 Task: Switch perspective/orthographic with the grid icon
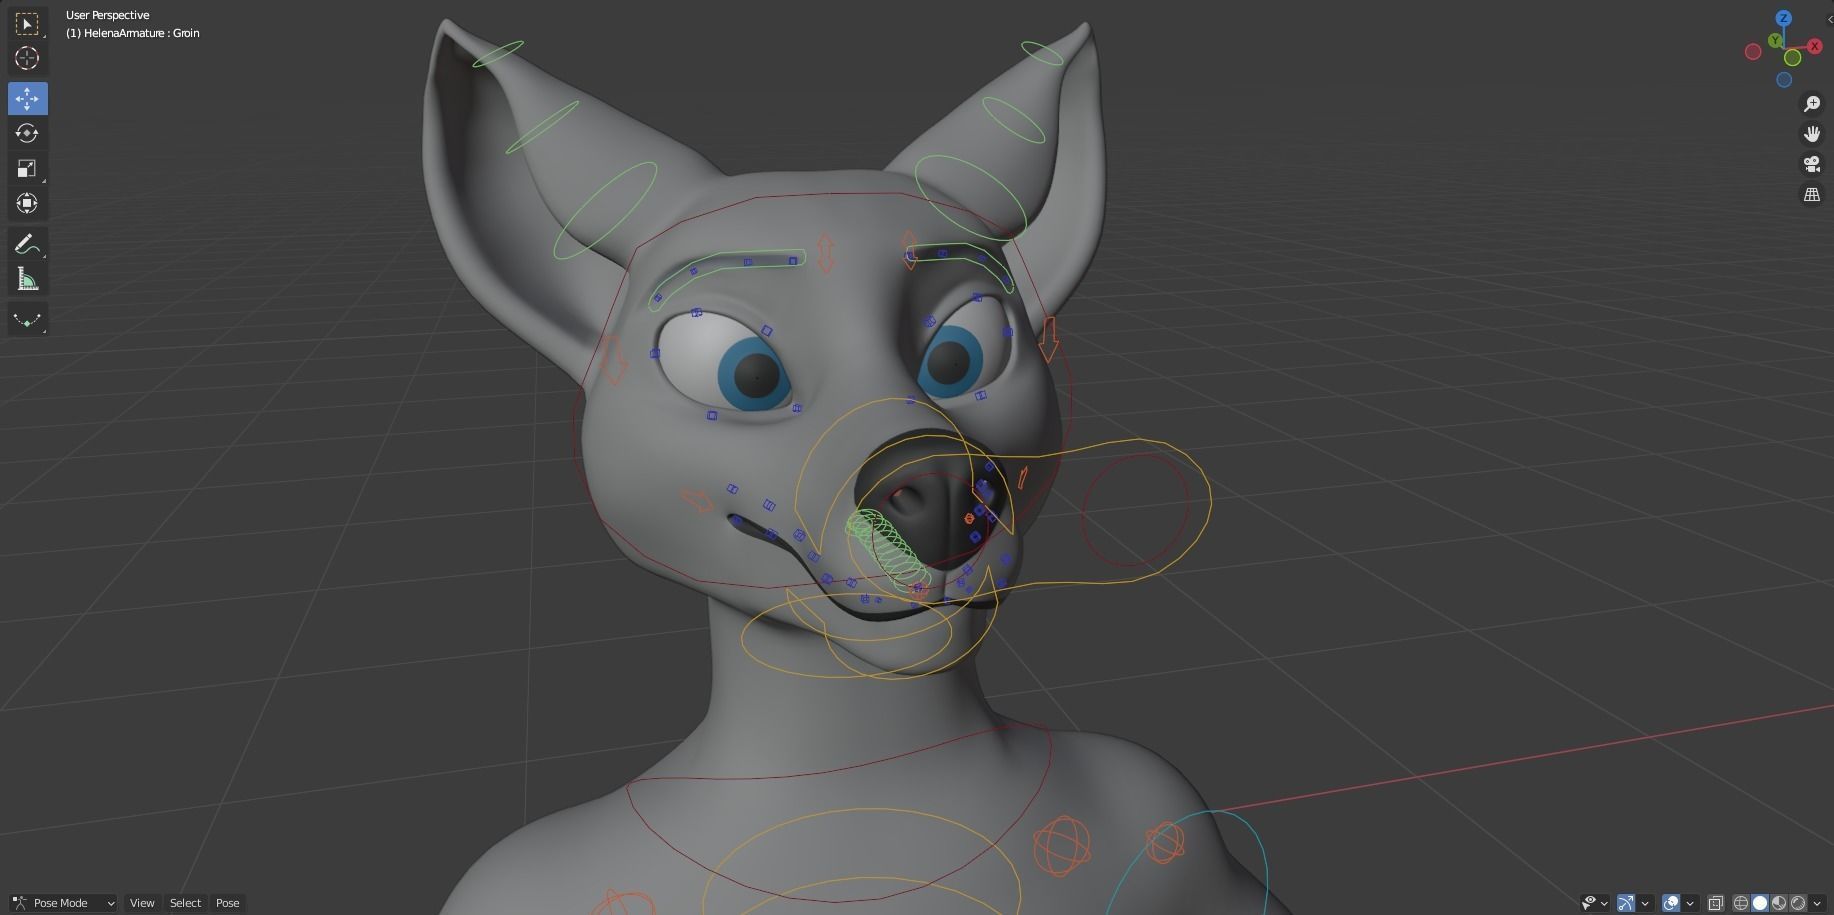tap(1812, 194)
